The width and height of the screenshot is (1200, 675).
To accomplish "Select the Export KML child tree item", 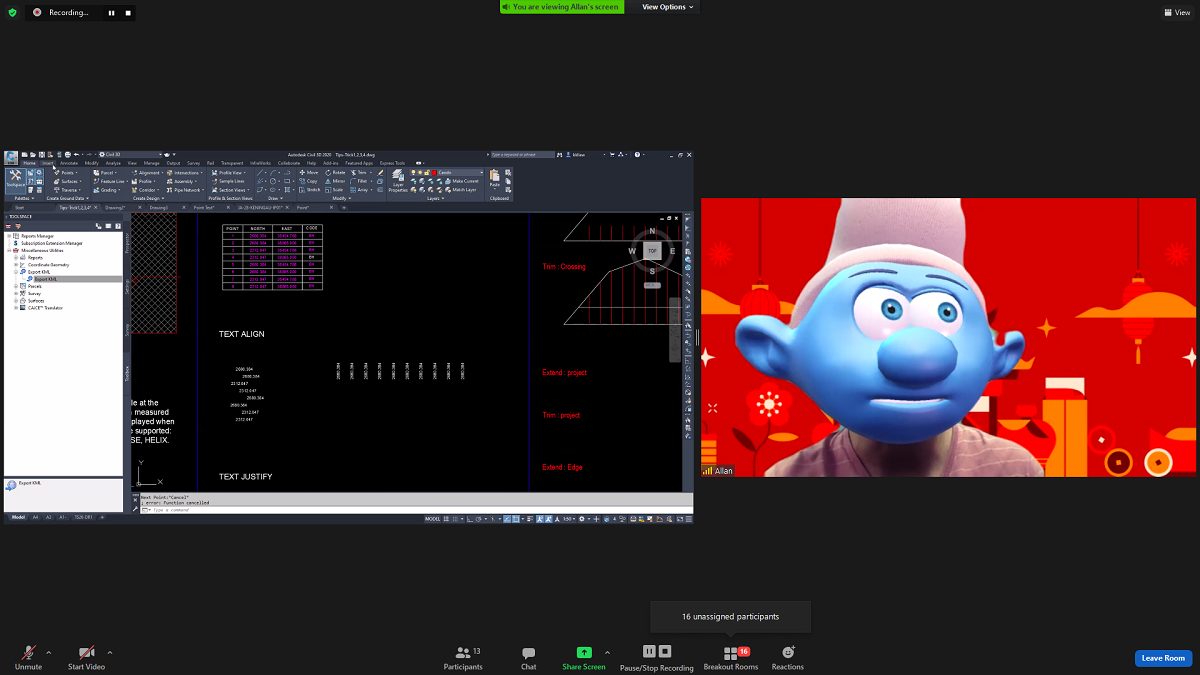I will click(46, 279).
